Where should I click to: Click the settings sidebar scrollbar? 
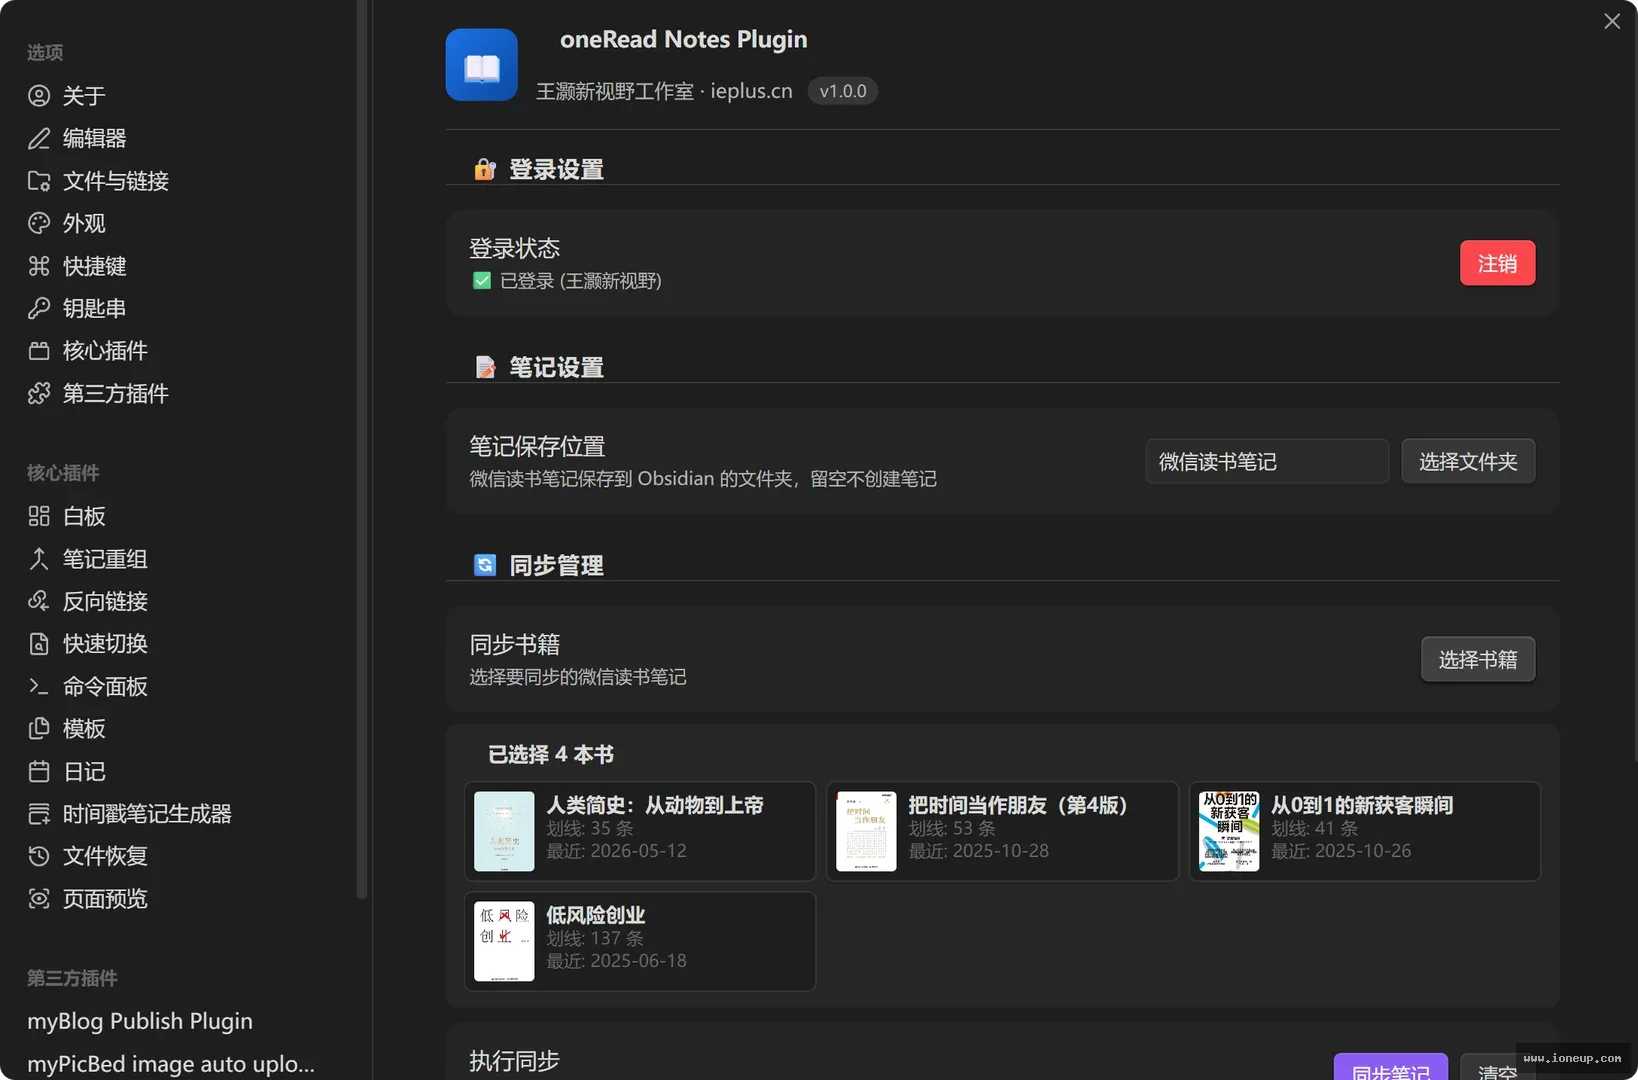(x=361, y=450)
